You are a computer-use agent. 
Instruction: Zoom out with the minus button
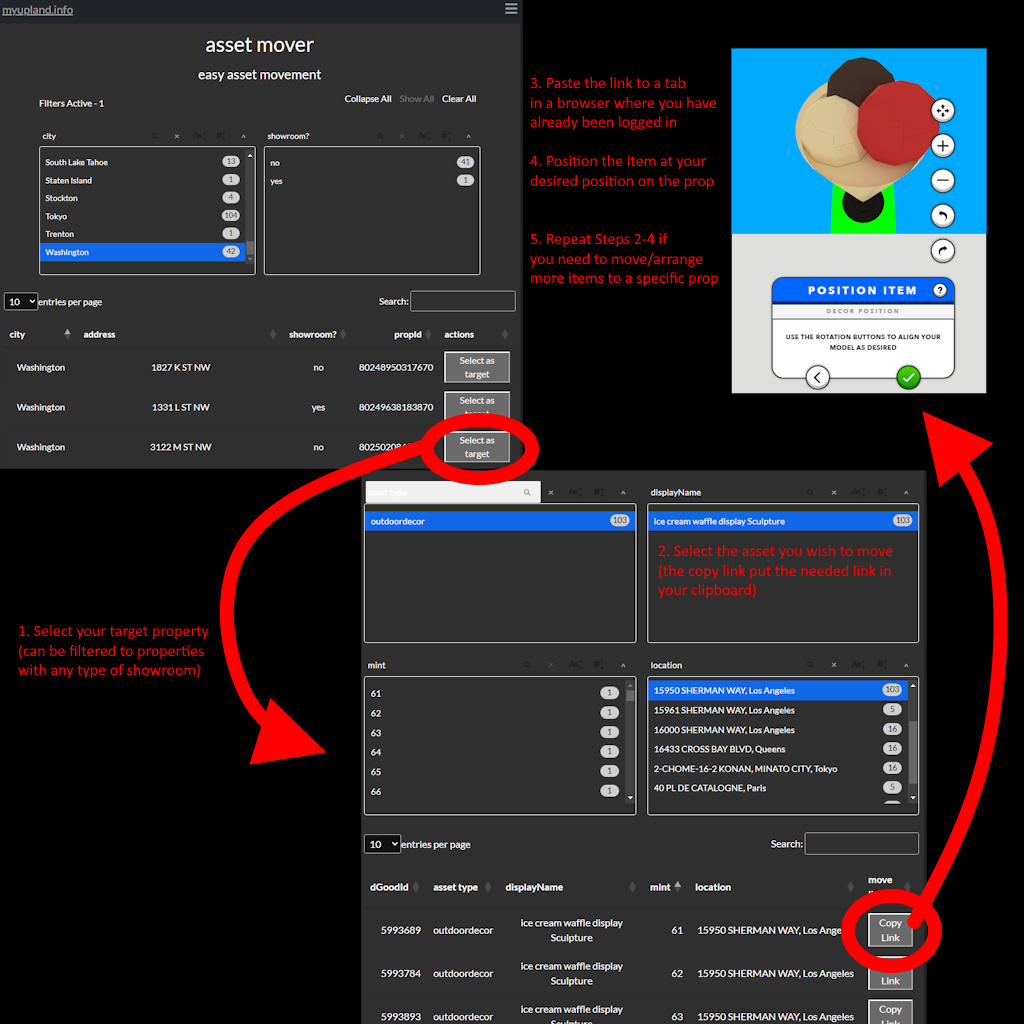point(942,181)
